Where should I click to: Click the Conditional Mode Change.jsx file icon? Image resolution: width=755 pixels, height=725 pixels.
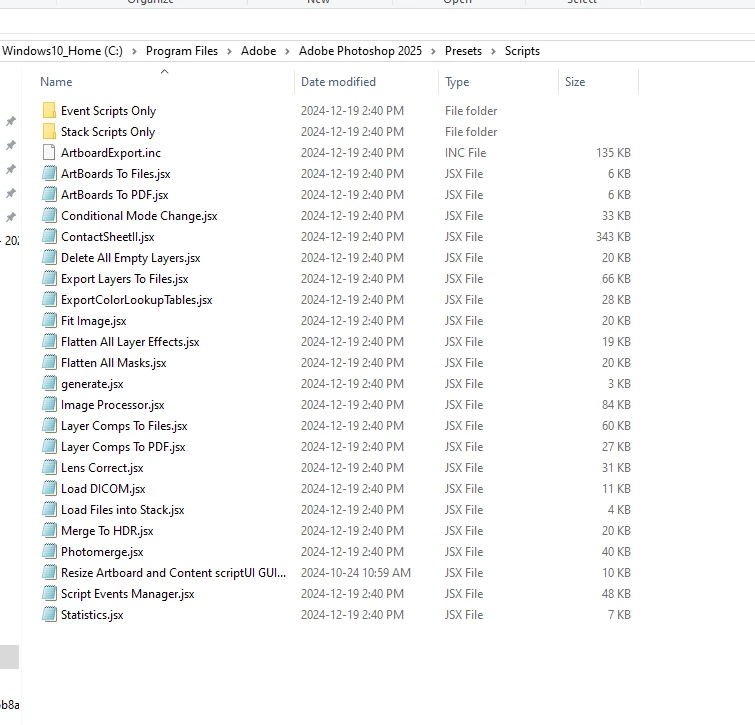[x=49, y=216]
